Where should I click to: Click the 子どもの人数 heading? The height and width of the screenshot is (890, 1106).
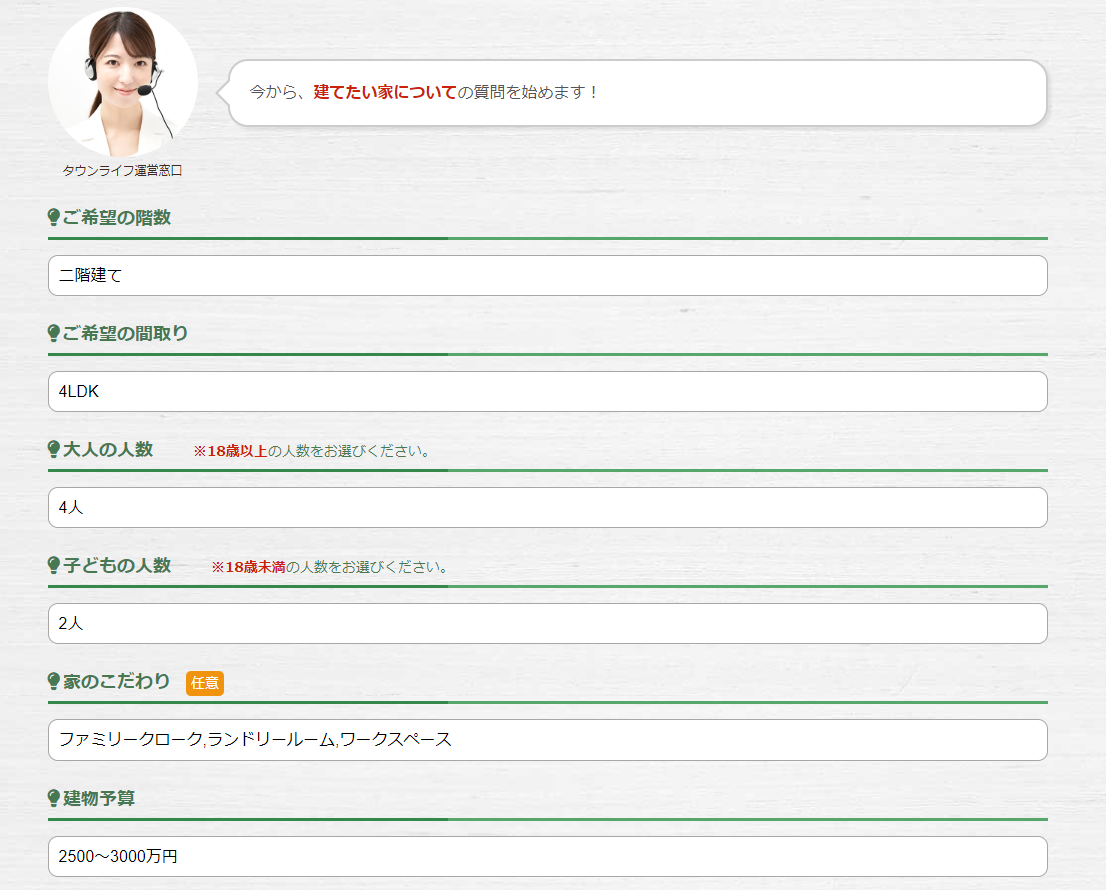coord(117,565)
